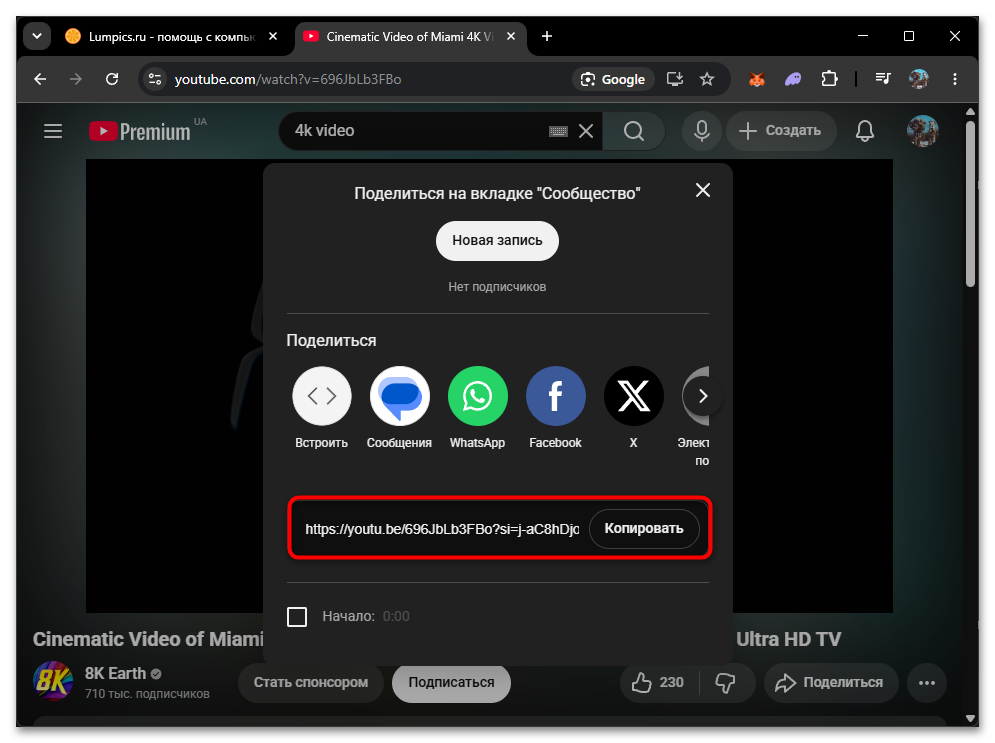This screenshot has height=743, width=995.
Task: Open the Создать create menu
Action: (x=781, y=131)
